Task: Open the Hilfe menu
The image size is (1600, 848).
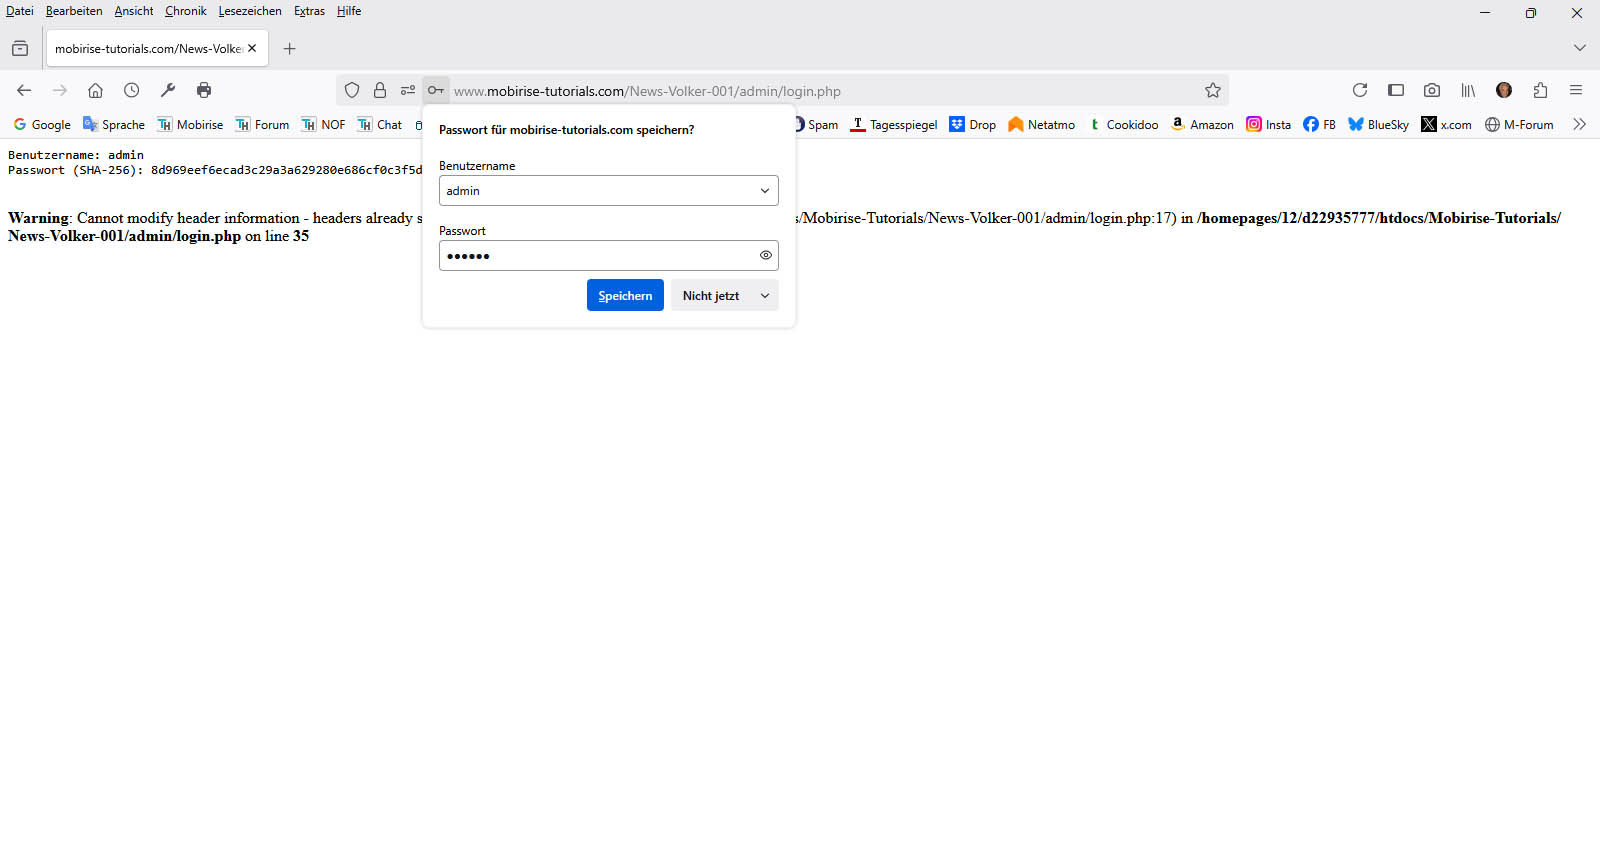Action: 349,11
